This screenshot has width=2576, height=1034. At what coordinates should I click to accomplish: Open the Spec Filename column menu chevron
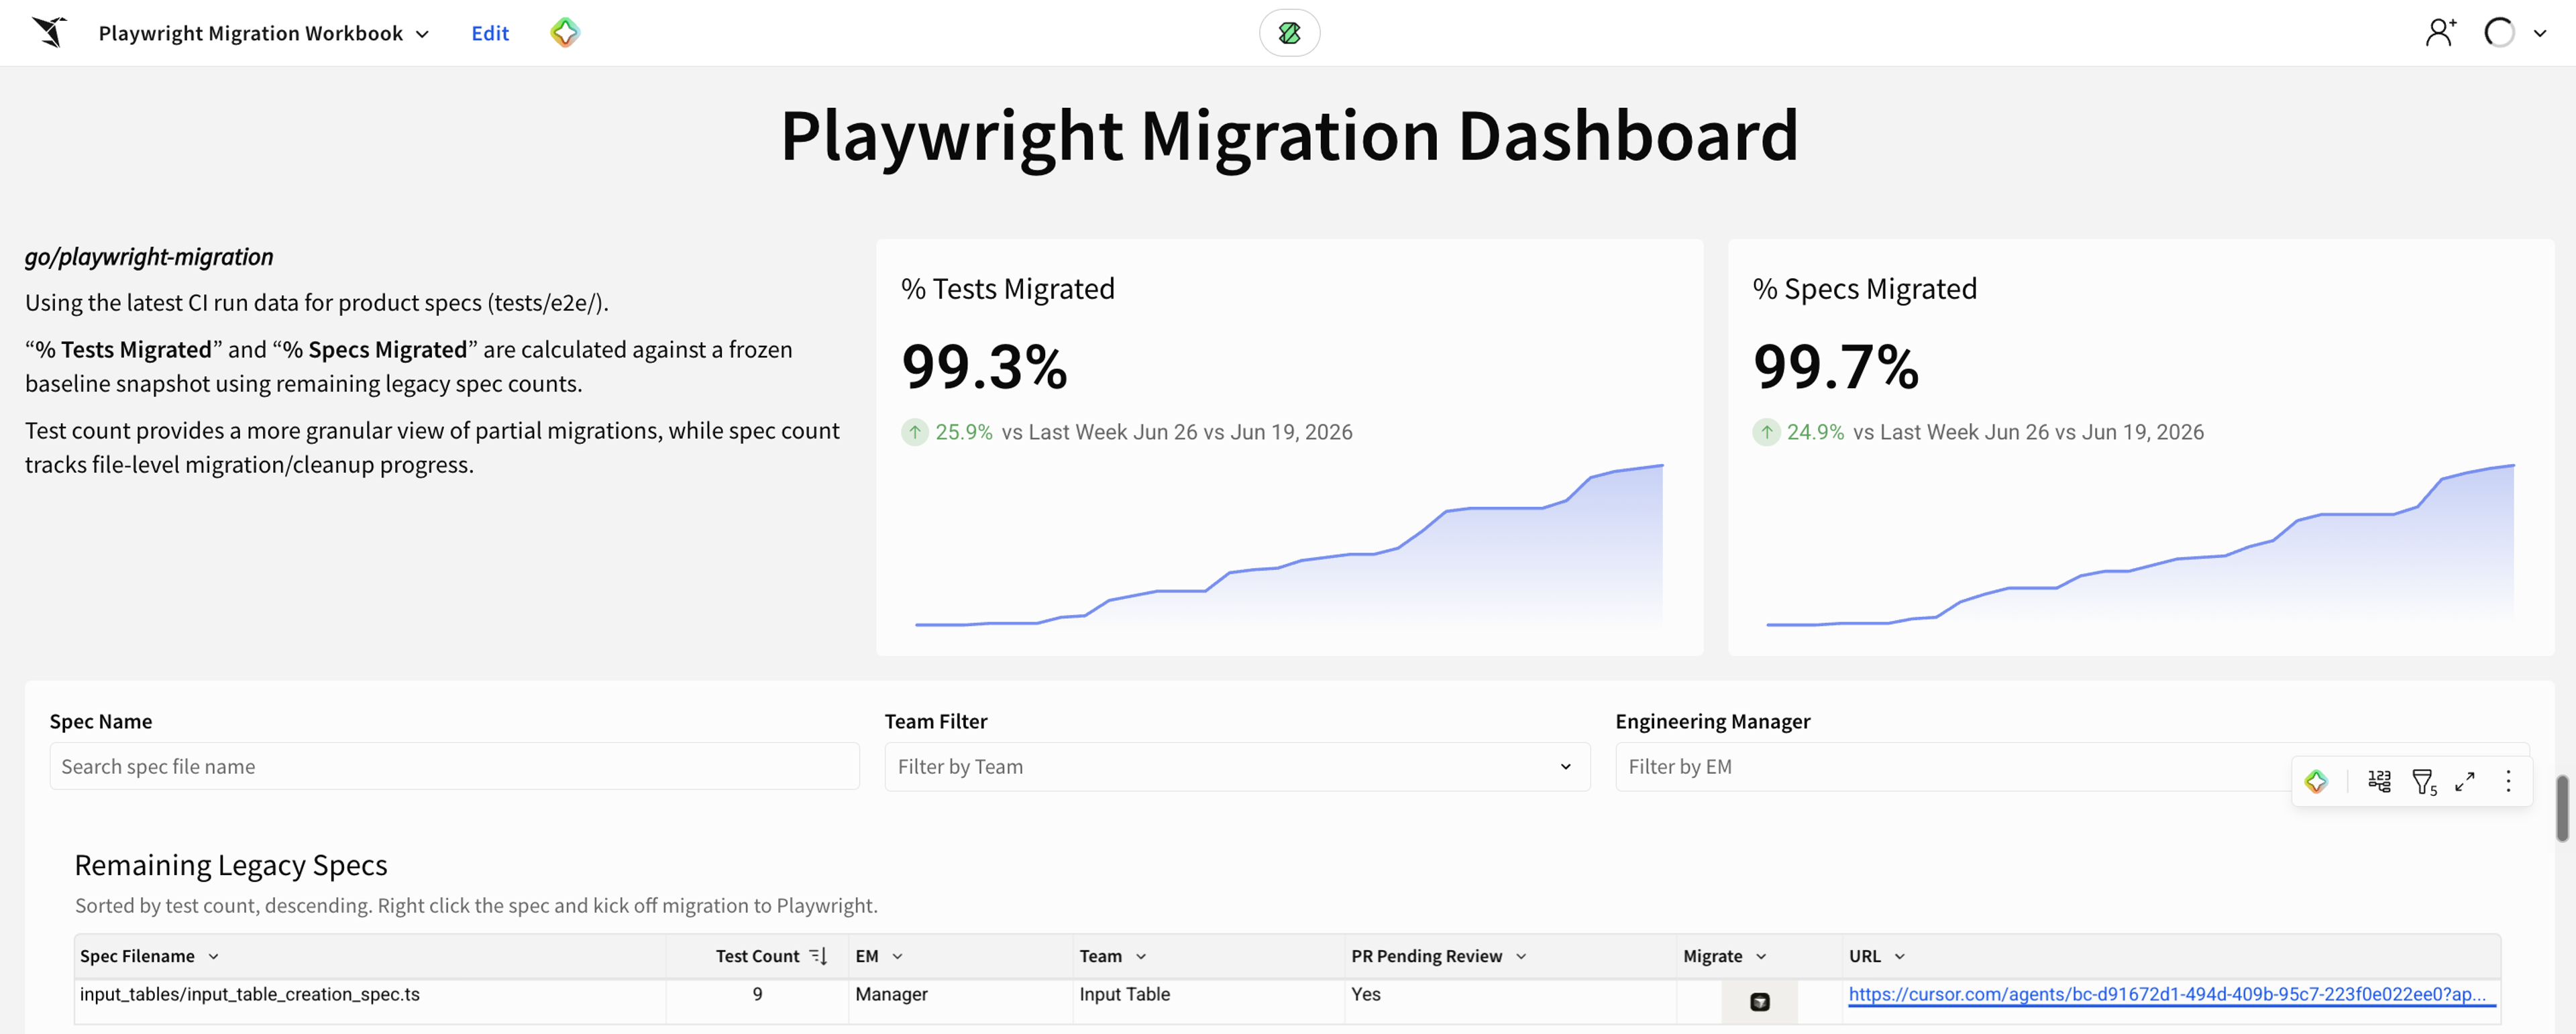pos(213,956)
